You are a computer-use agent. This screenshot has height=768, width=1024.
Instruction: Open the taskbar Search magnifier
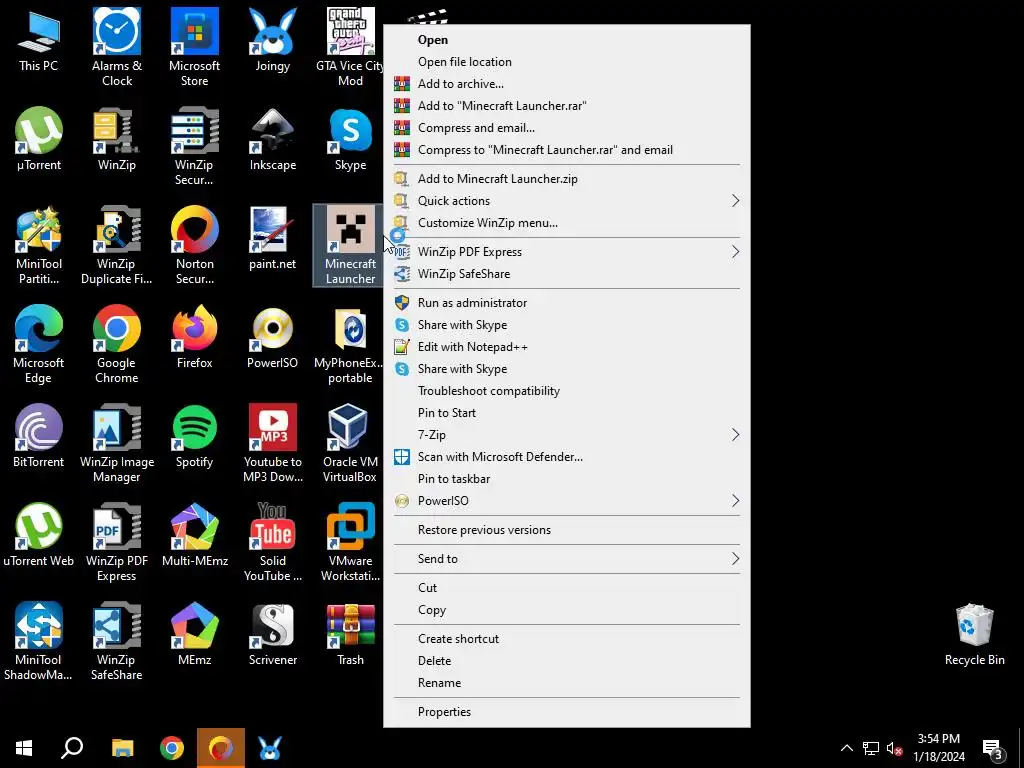(72, 748)
